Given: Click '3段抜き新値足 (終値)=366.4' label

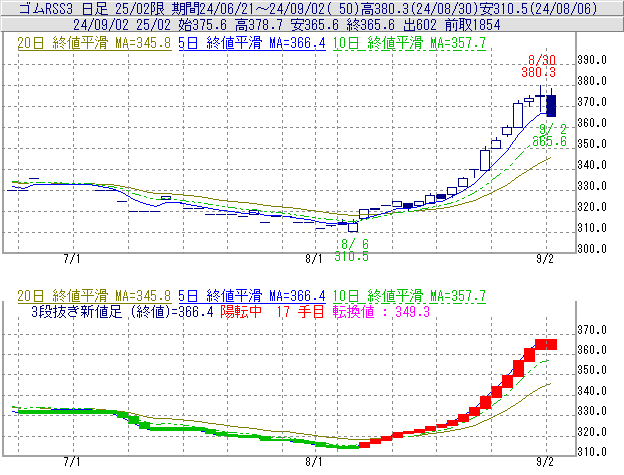Looking at the screenshot, I should point(122,311).
